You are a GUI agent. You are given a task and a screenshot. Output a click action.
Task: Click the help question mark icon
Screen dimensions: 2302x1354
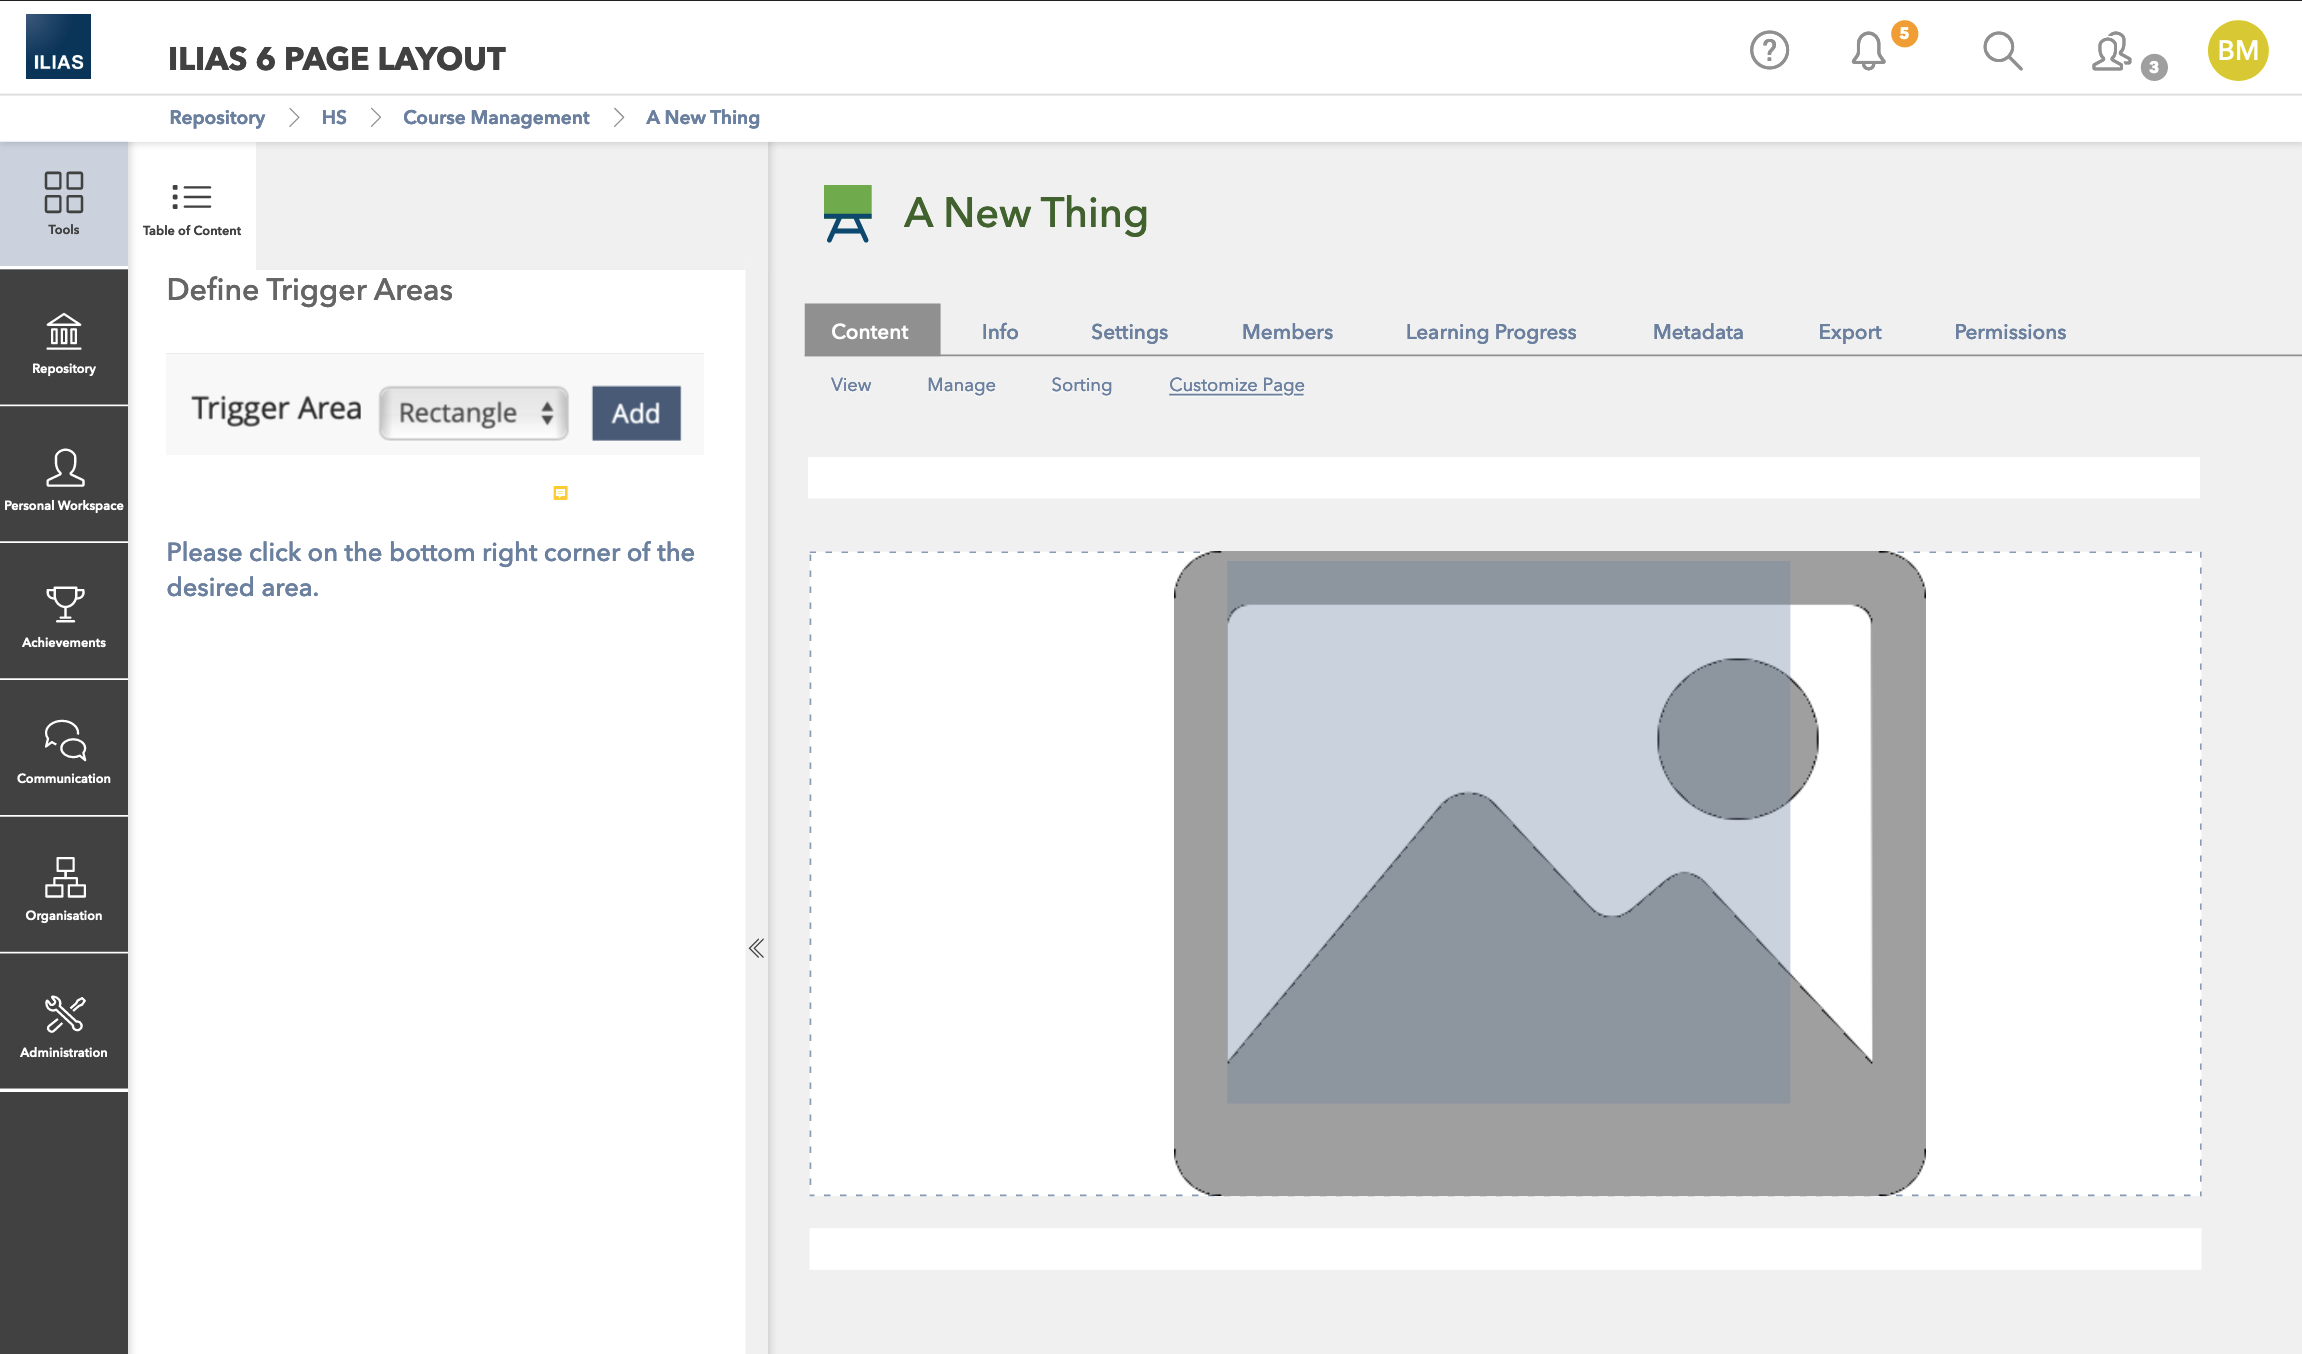pyautogui.click(x=1768, y=50)
